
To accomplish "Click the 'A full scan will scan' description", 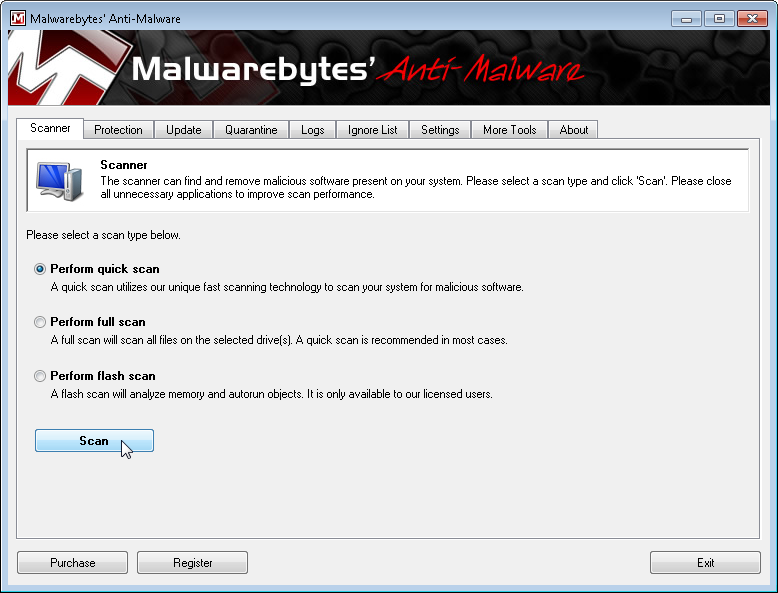I will pos(279,340).
